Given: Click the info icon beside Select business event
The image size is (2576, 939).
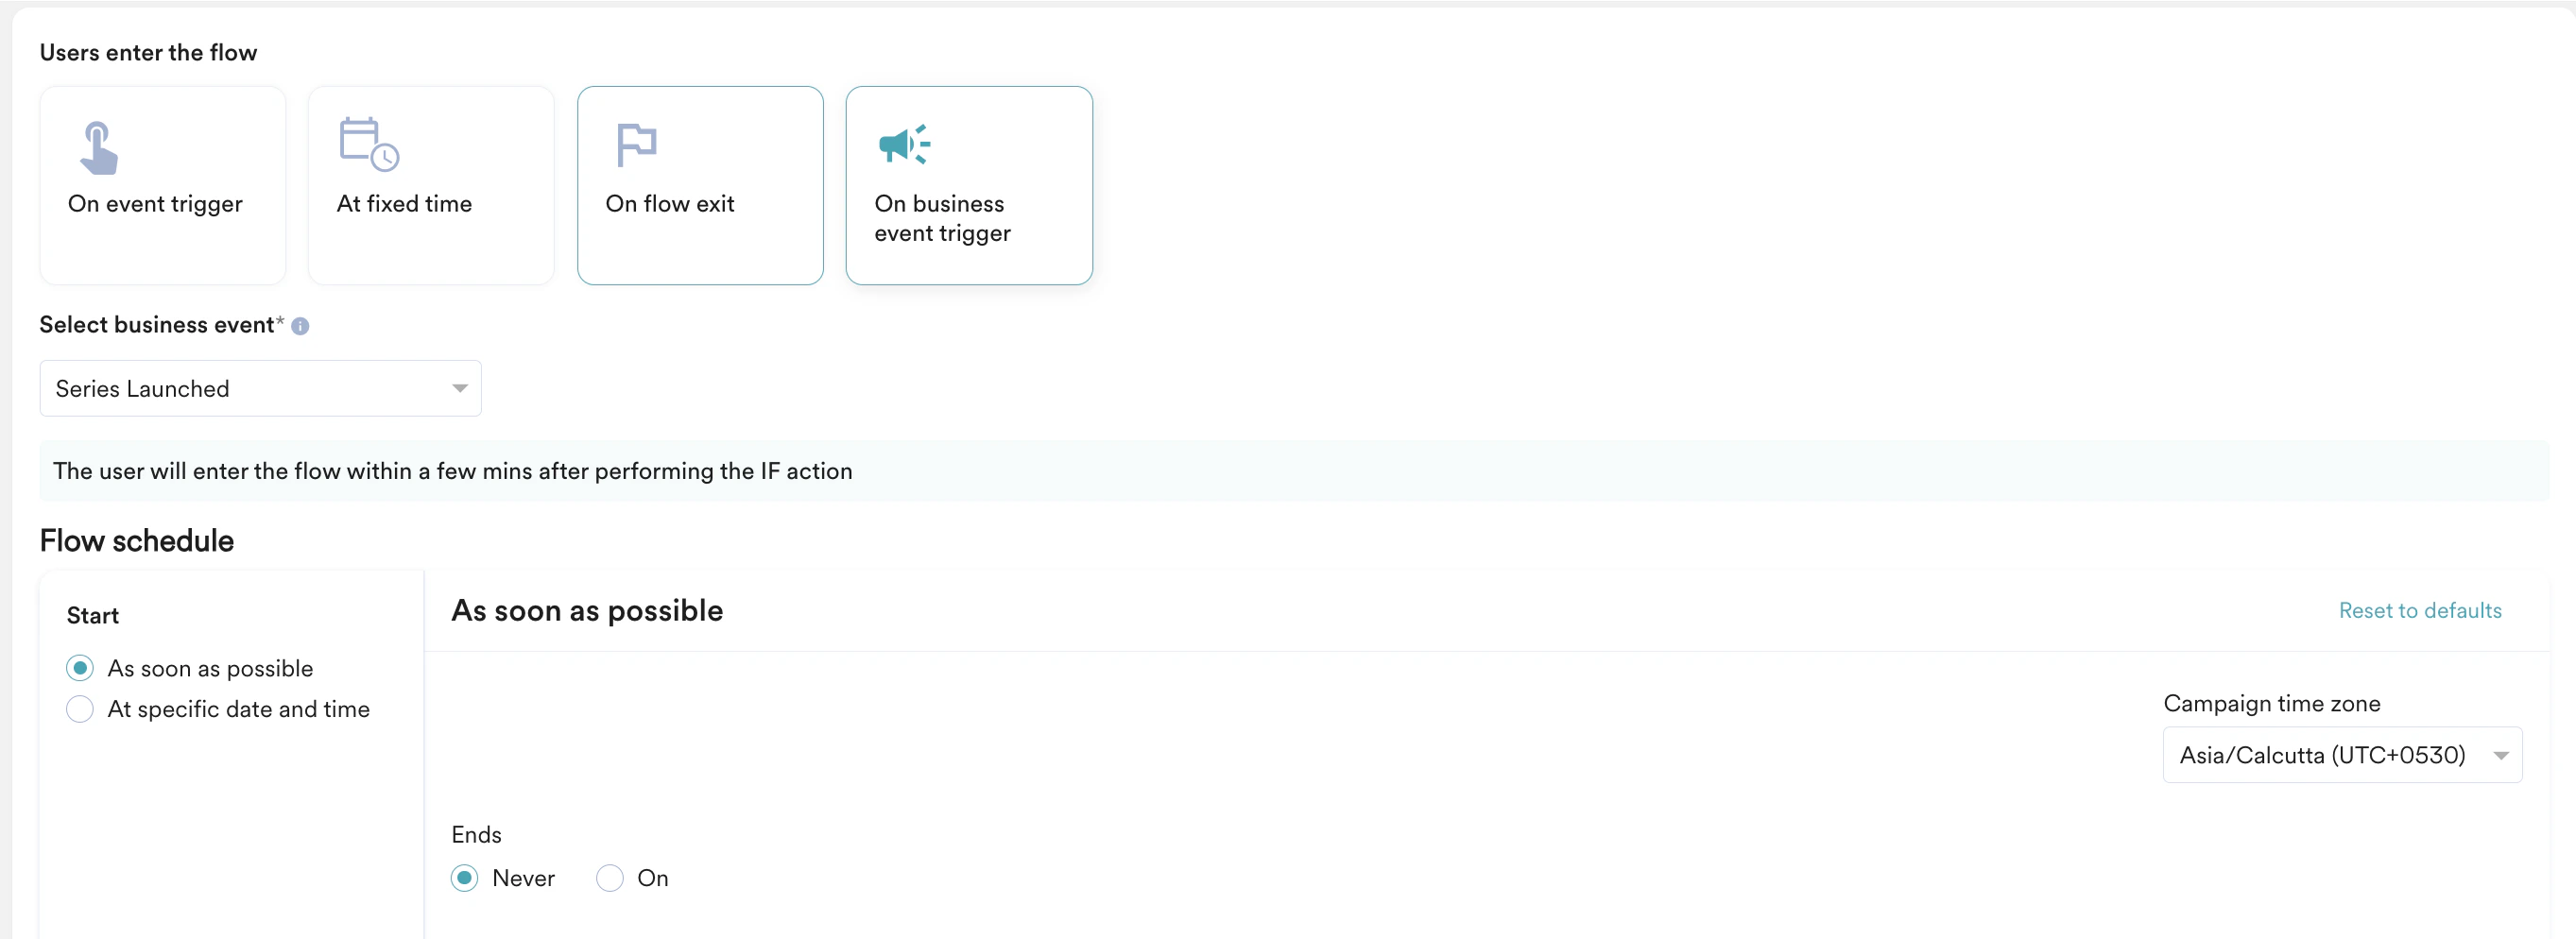Looking at the screenshot, I should pos(300,326).
